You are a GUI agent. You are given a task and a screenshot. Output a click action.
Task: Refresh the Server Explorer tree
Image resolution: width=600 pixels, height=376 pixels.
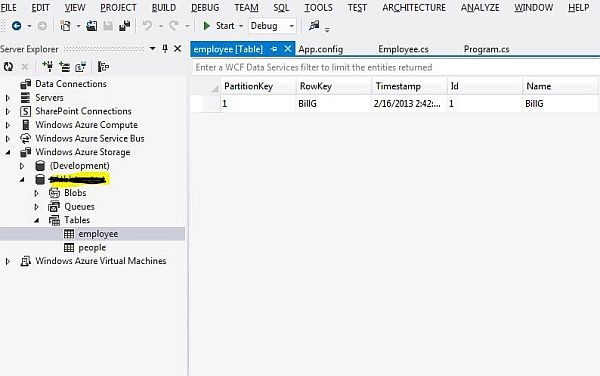click(8, 67)
